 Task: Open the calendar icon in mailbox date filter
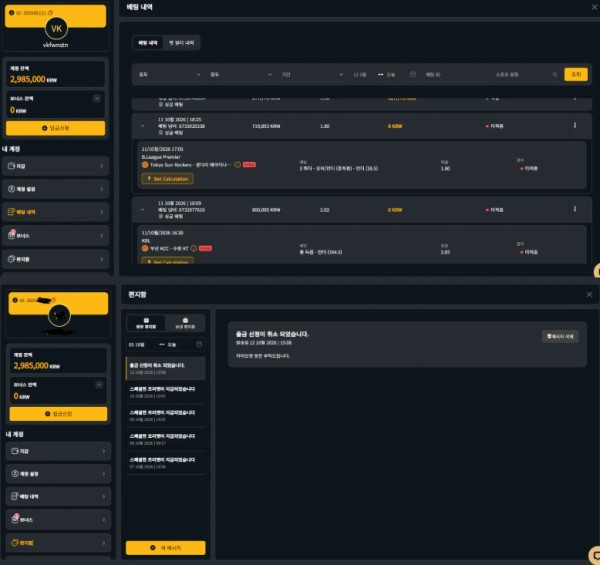pos(199,345)
